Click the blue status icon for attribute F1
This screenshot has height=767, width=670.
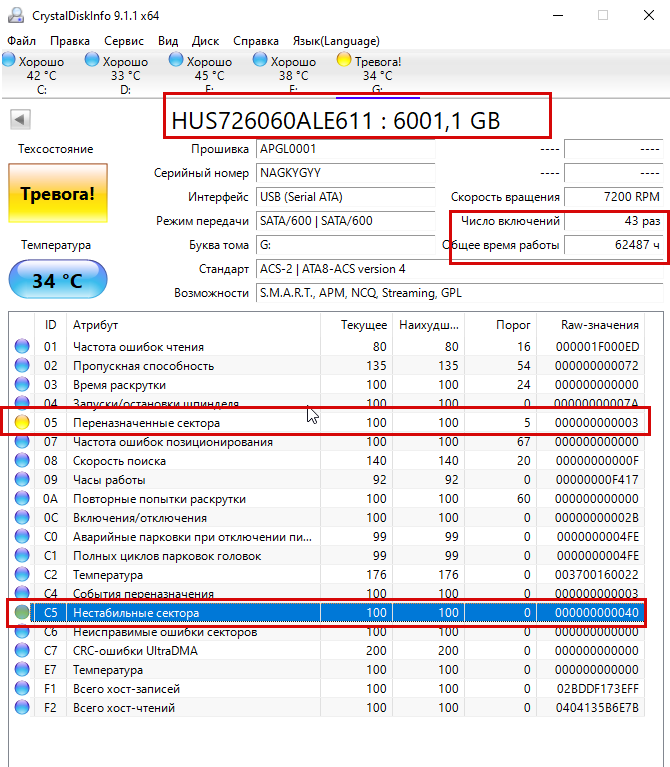[22, 689]
